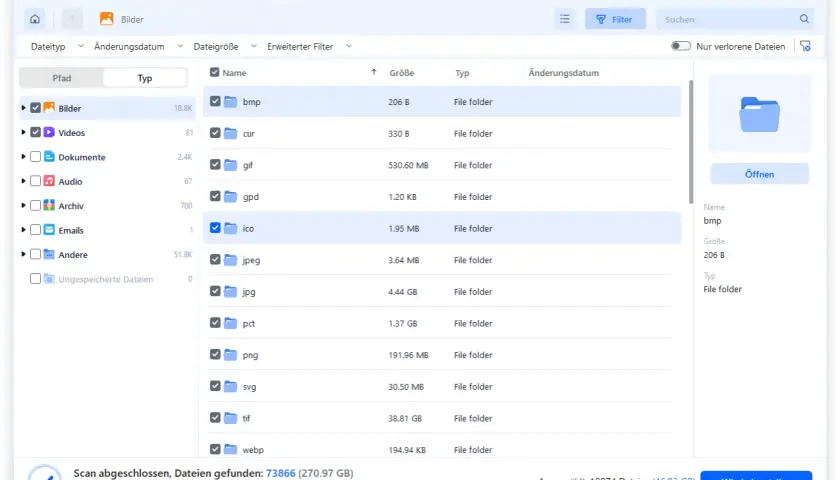The width and height of the screenshot is (840, 480).
Task: Click the file list vertical scrollbar
Action: click(691, 142)
